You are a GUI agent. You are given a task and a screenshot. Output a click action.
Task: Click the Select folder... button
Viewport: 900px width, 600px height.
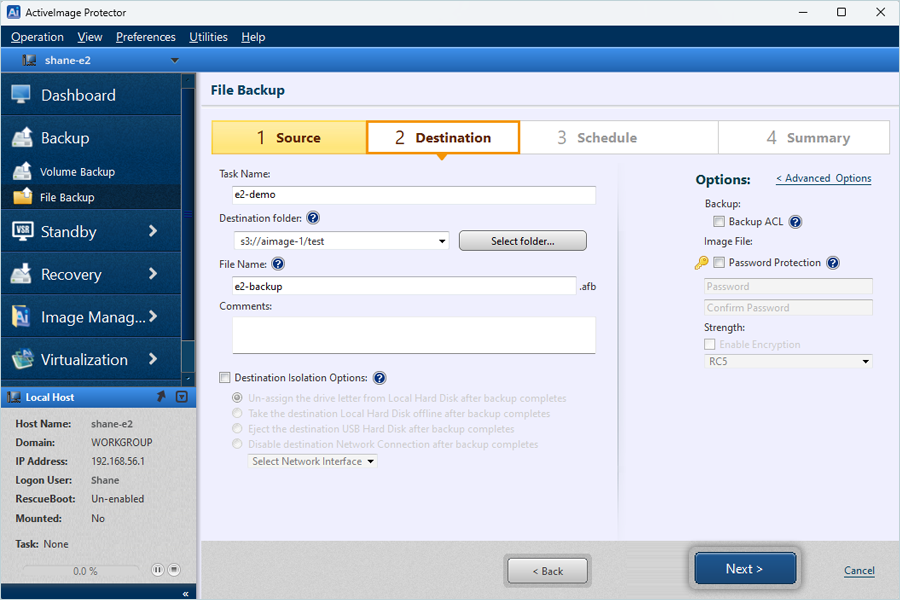(522, 241)
